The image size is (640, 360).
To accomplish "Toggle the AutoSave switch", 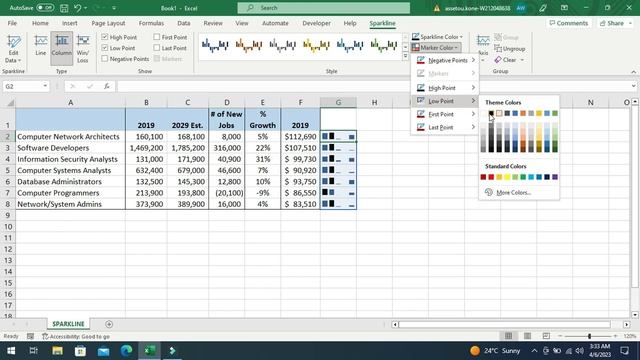I will click(44, 8).
